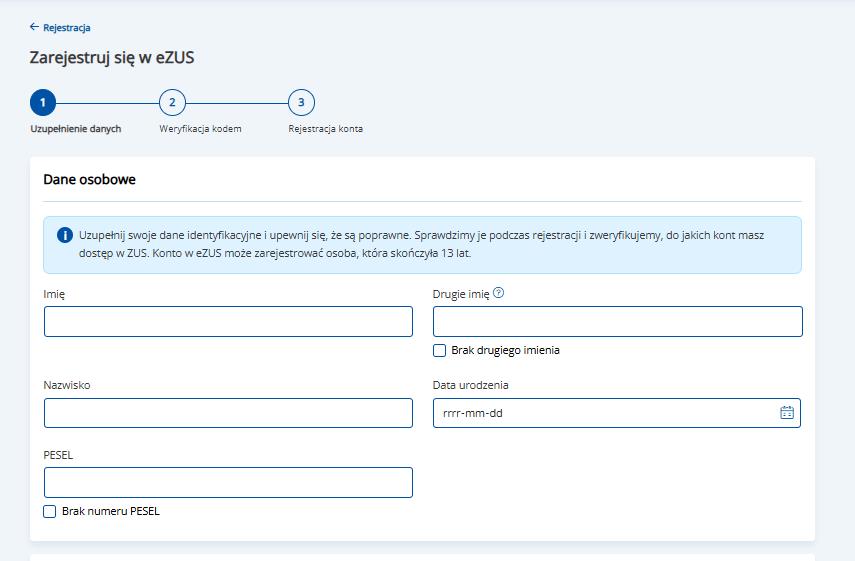Focus the PESEL input field

tap(228, 482)
